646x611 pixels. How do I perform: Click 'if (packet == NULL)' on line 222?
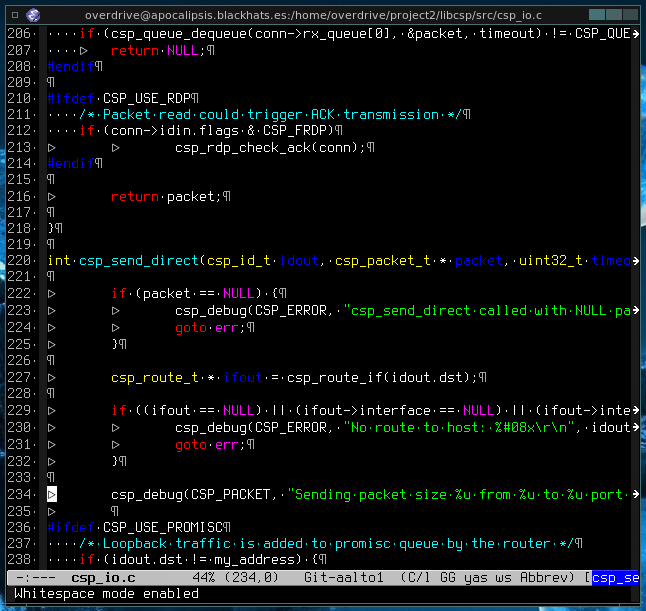pos(187,294)
